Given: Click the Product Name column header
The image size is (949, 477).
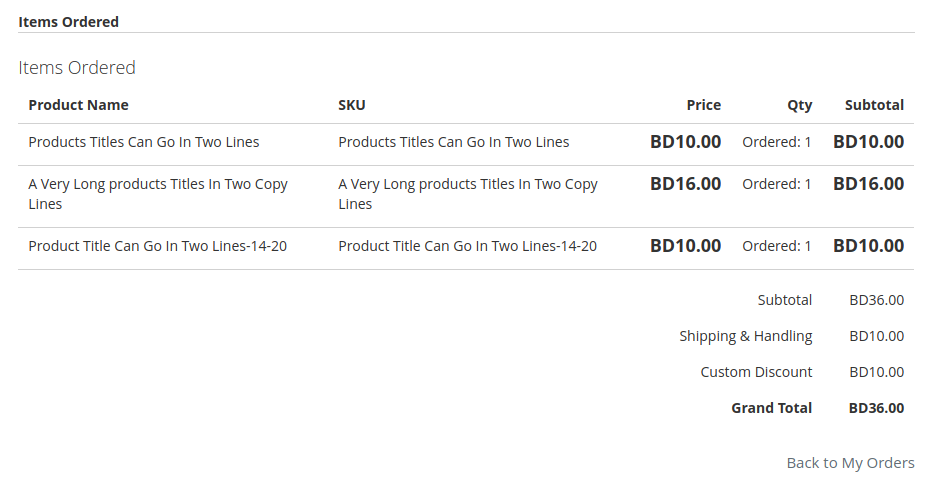Looking at the screenshot, I should pyautogui.click(x=79, y=105).
